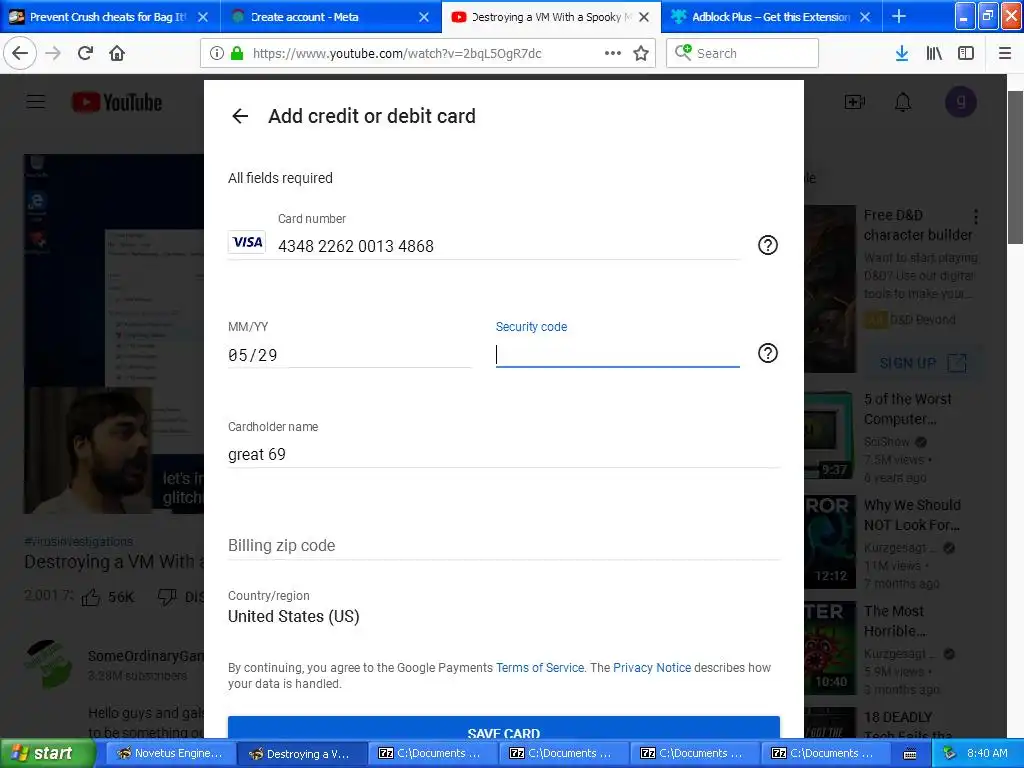
Task: Close the Adblock Plus tab
Action: coord(865,17)
